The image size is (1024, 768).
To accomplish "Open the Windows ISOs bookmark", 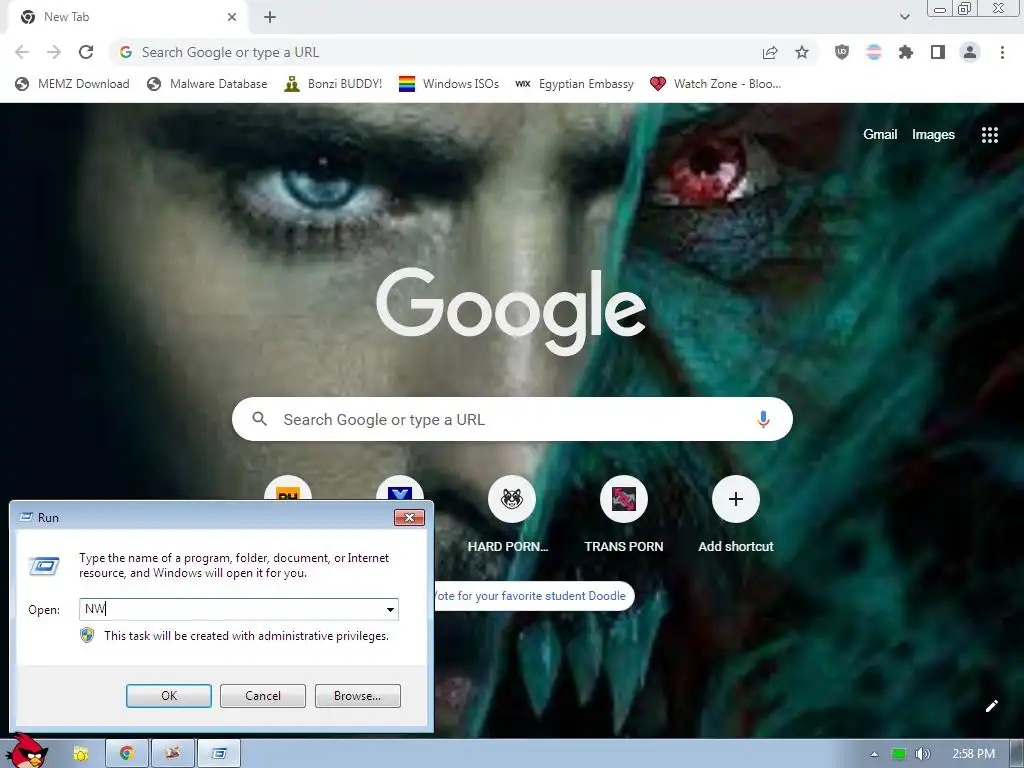I will click(449, 84).
